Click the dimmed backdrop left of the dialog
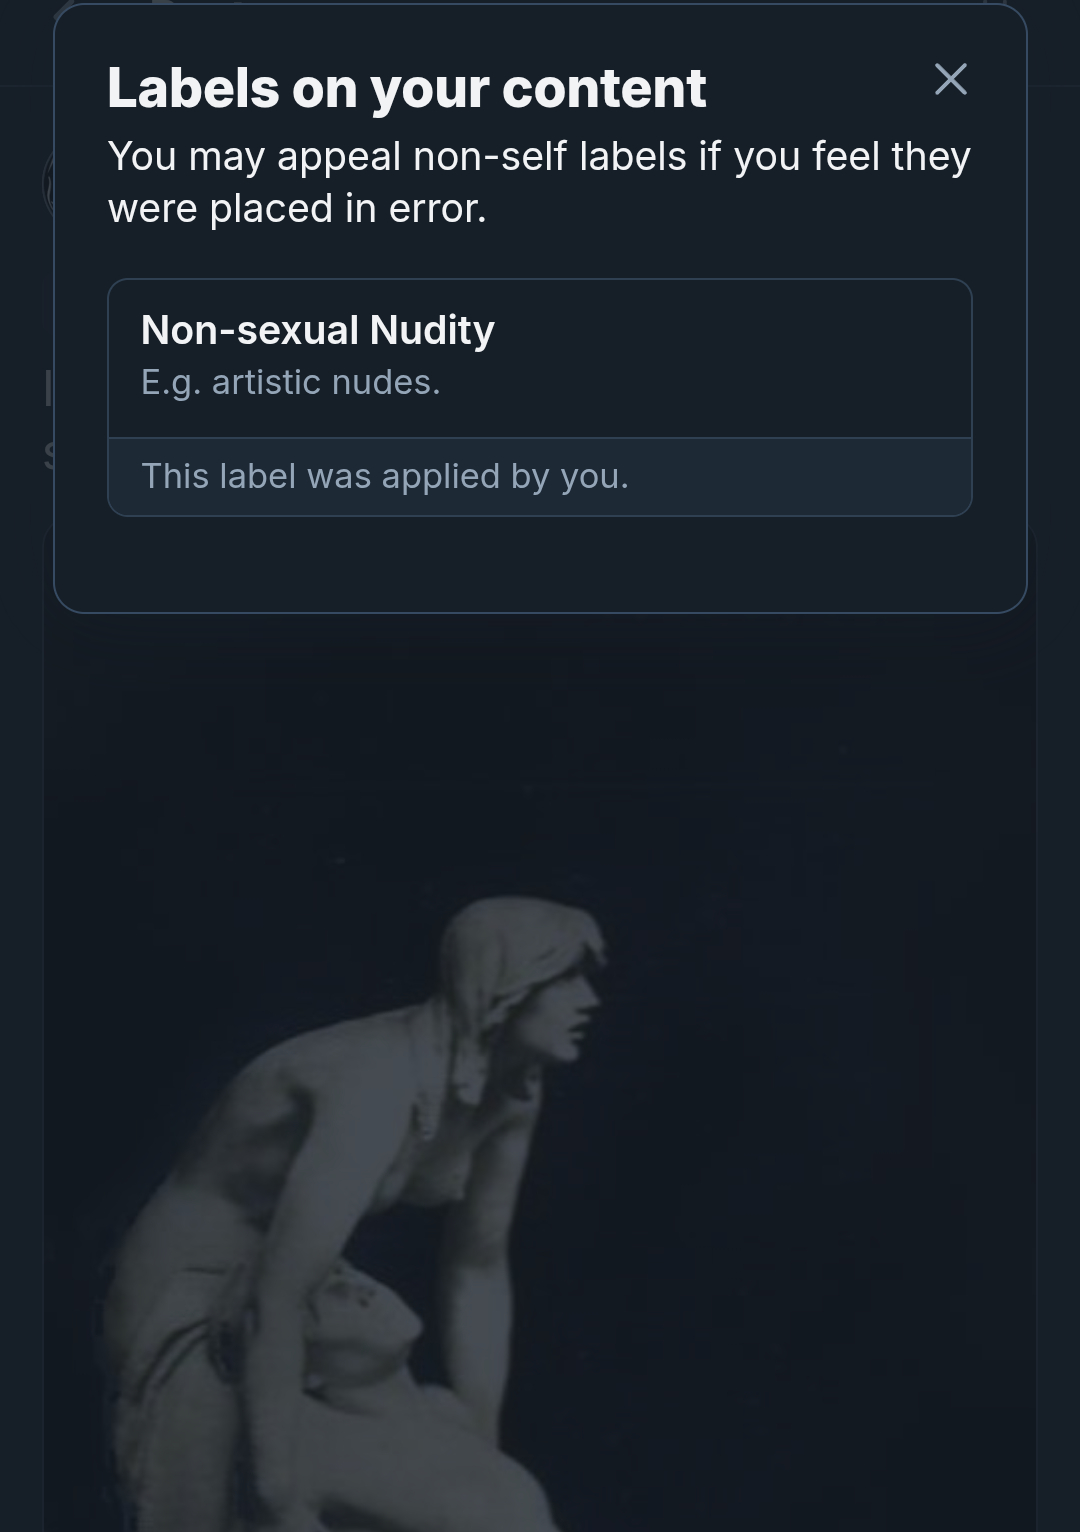This screenshot has height=1532, width=1080. click(26, 300)
